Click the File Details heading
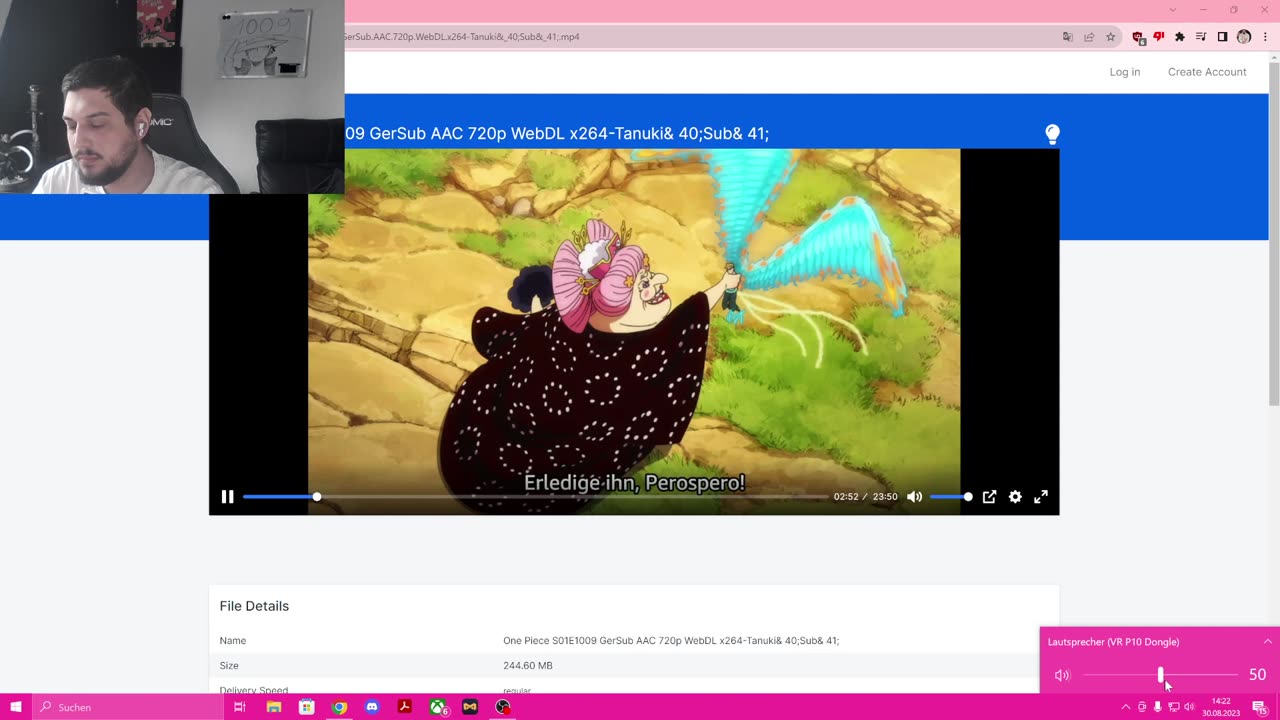This screenshot has width=1280, height=720. (254, 606)
